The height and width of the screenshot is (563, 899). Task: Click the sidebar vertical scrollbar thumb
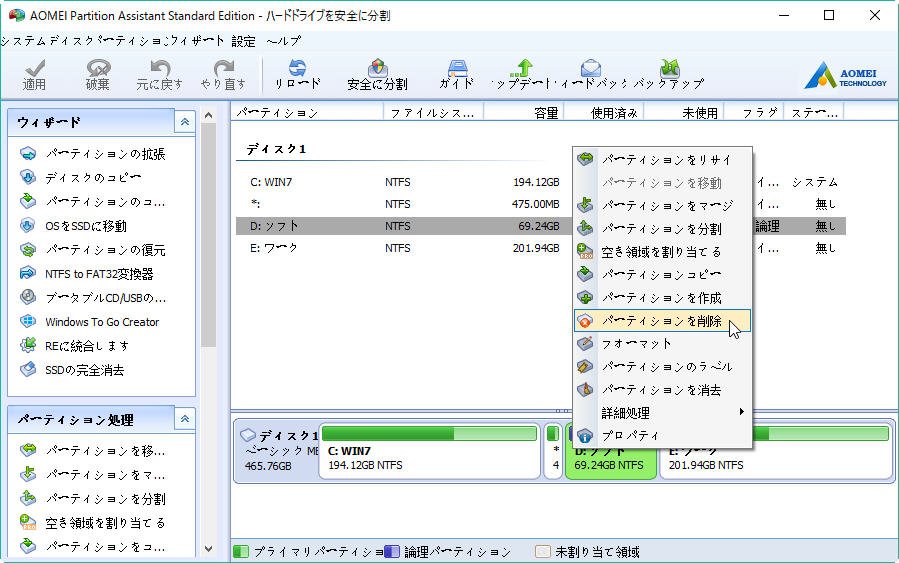click(x=209, y=235)
